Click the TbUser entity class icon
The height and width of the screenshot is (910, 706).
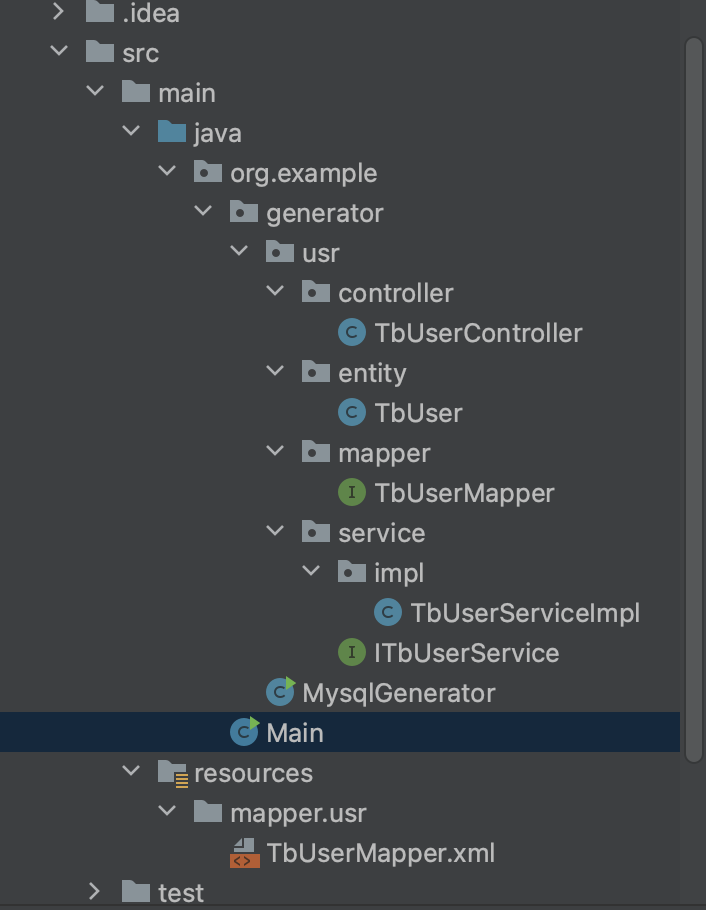(x=352, y=413)
